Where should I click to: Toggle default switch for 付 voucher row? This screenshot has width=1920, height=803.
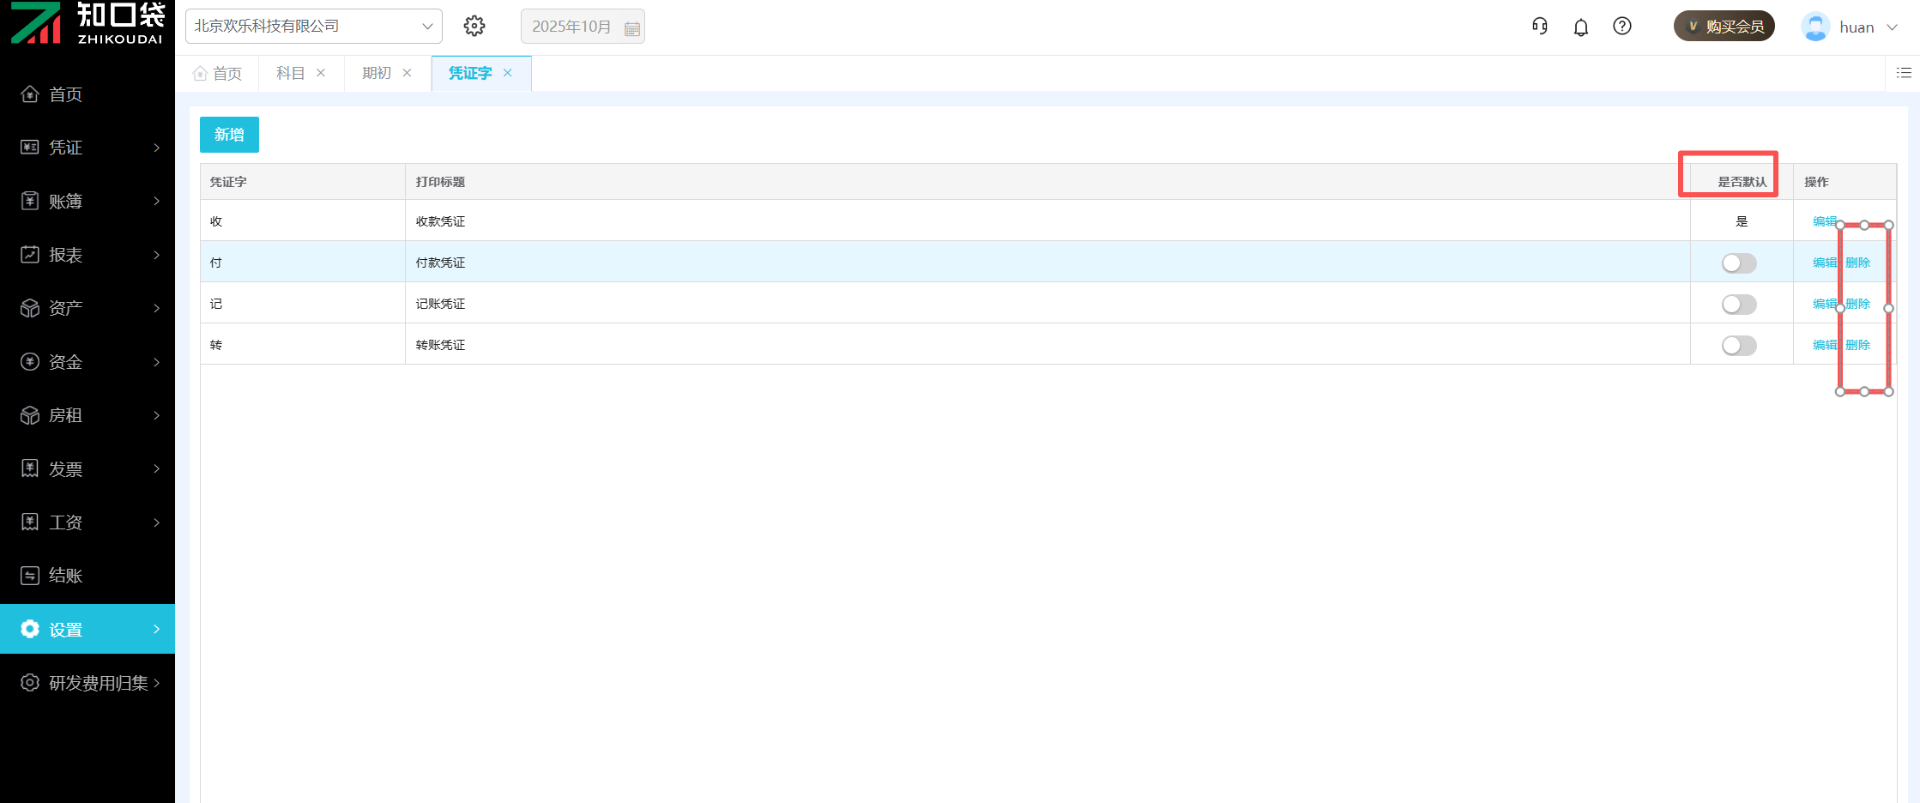click(1739, 263)
